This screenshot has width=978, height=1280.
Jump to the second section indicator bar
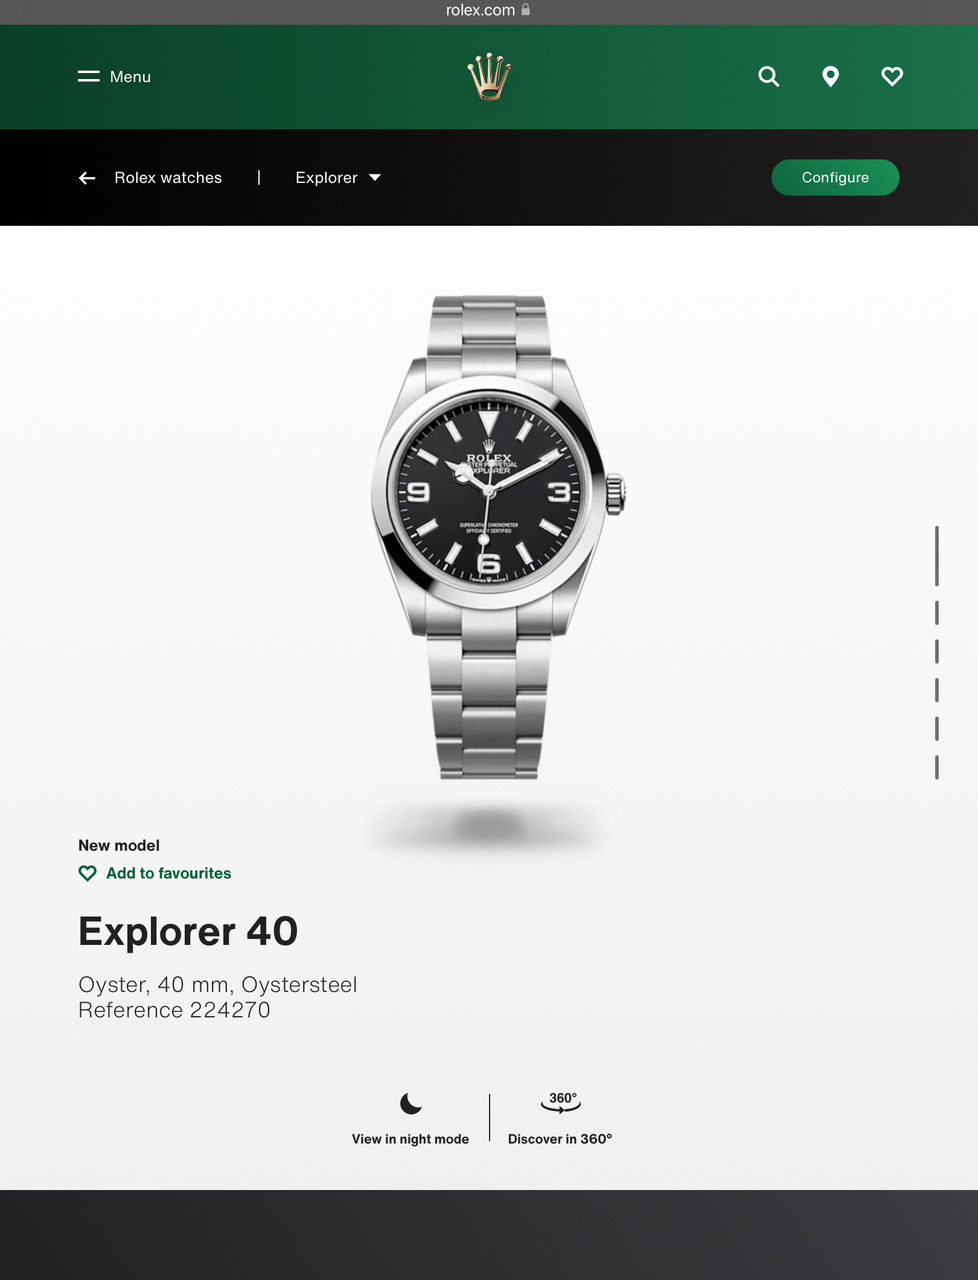[937, 612]
